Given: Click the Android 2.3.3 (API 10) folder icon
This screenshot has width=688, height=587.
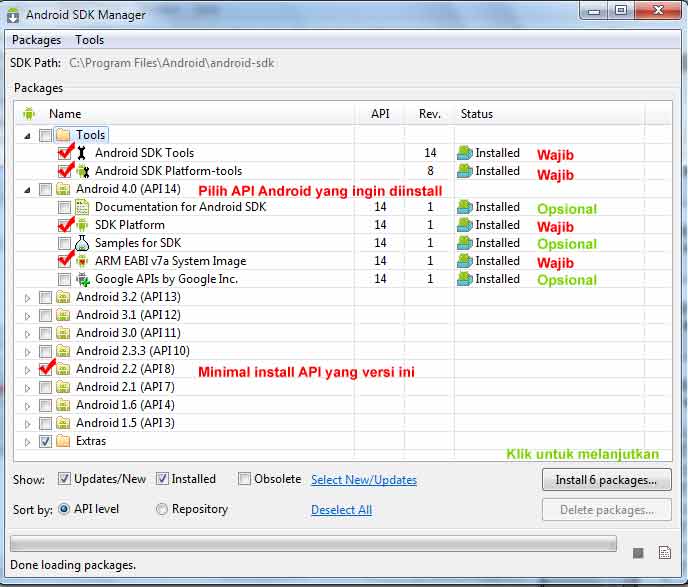Looking at the screenshot, I should click(x=63, y=351).
